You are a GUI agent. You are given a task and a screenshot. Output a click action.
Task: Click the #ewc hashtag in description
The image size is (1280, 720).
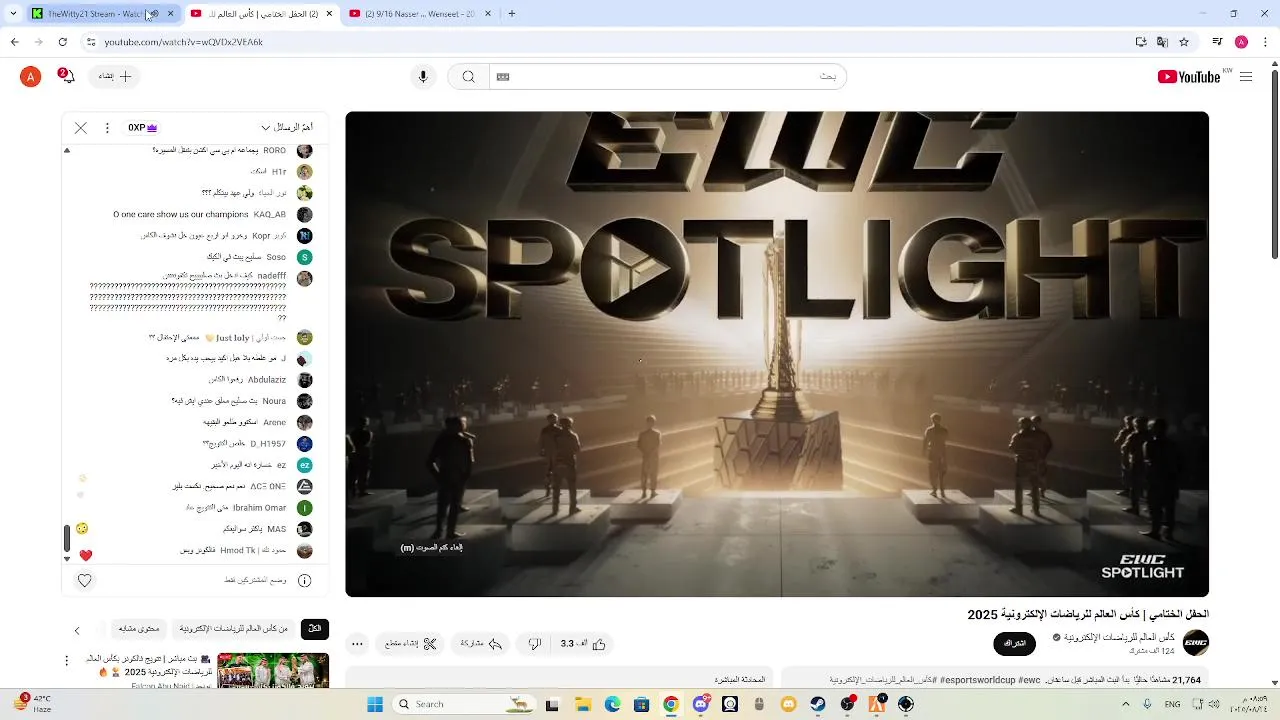pos(1030,680)
